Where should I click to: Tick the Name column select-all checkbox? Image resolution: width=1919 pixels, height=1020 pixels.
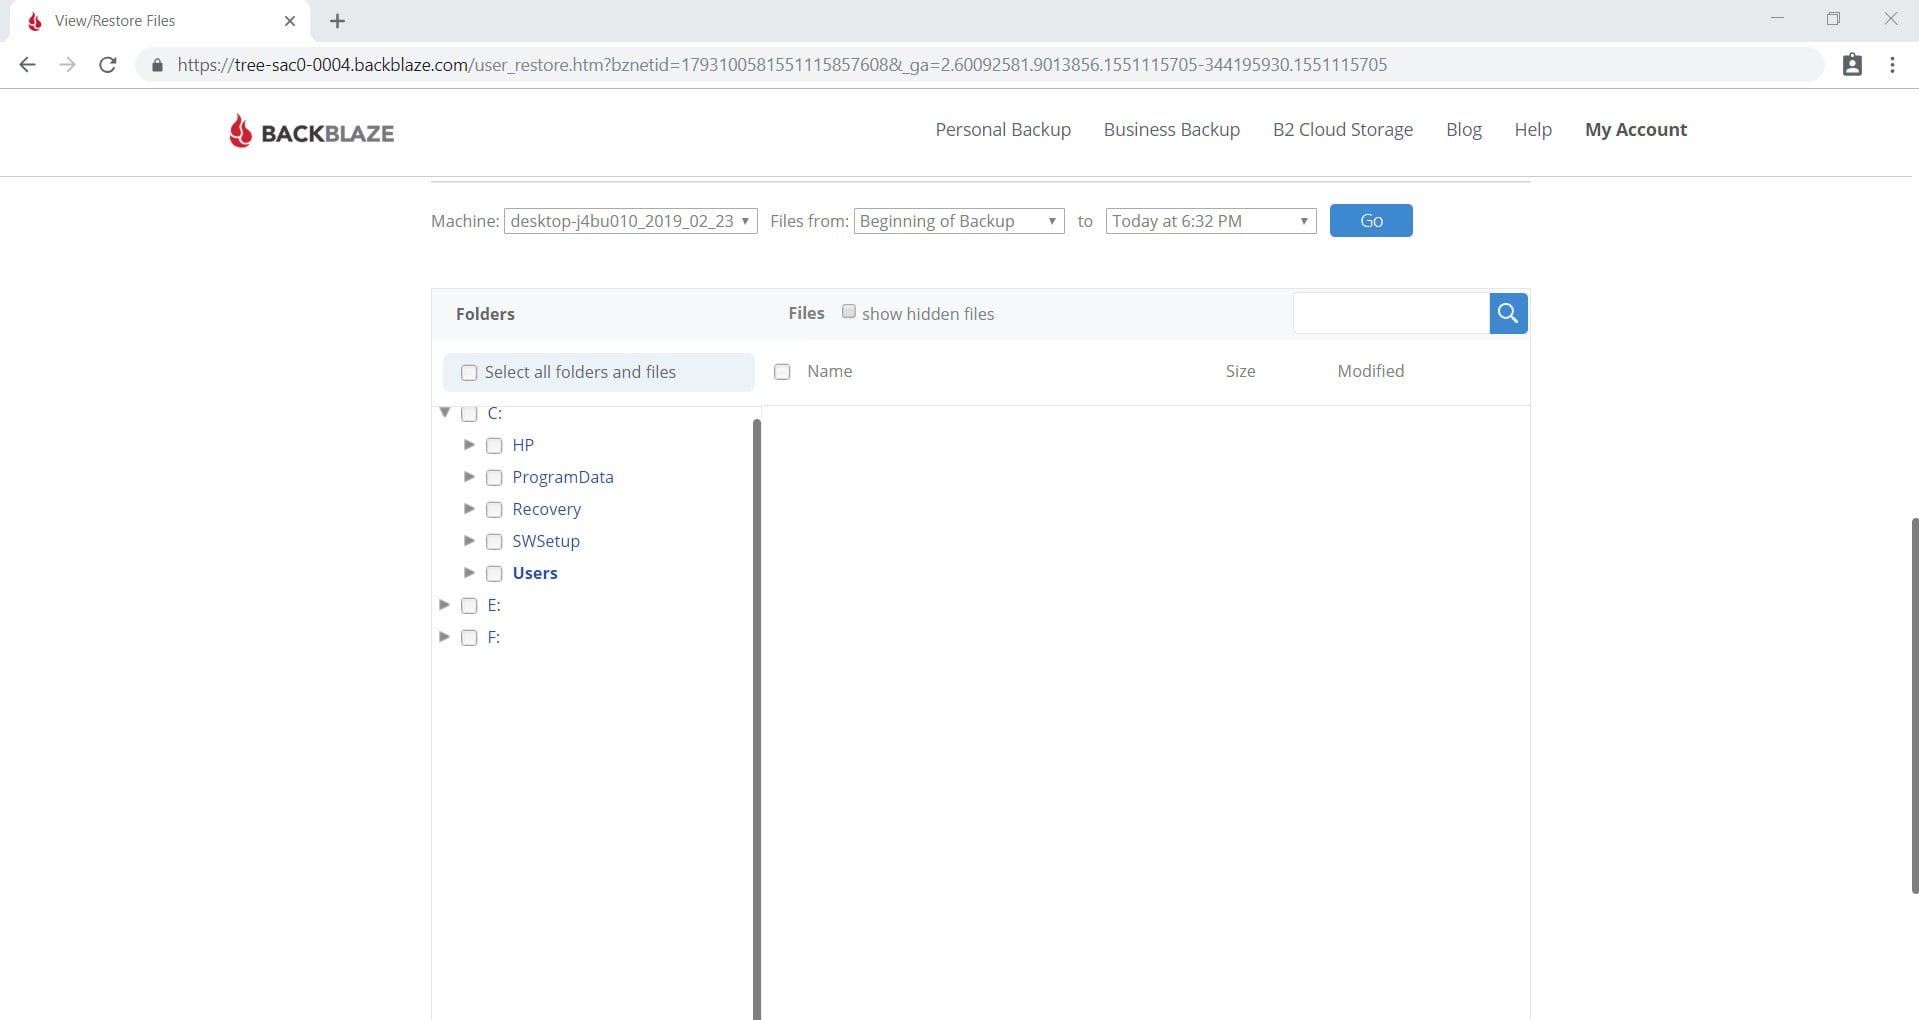tap(782, 372)
